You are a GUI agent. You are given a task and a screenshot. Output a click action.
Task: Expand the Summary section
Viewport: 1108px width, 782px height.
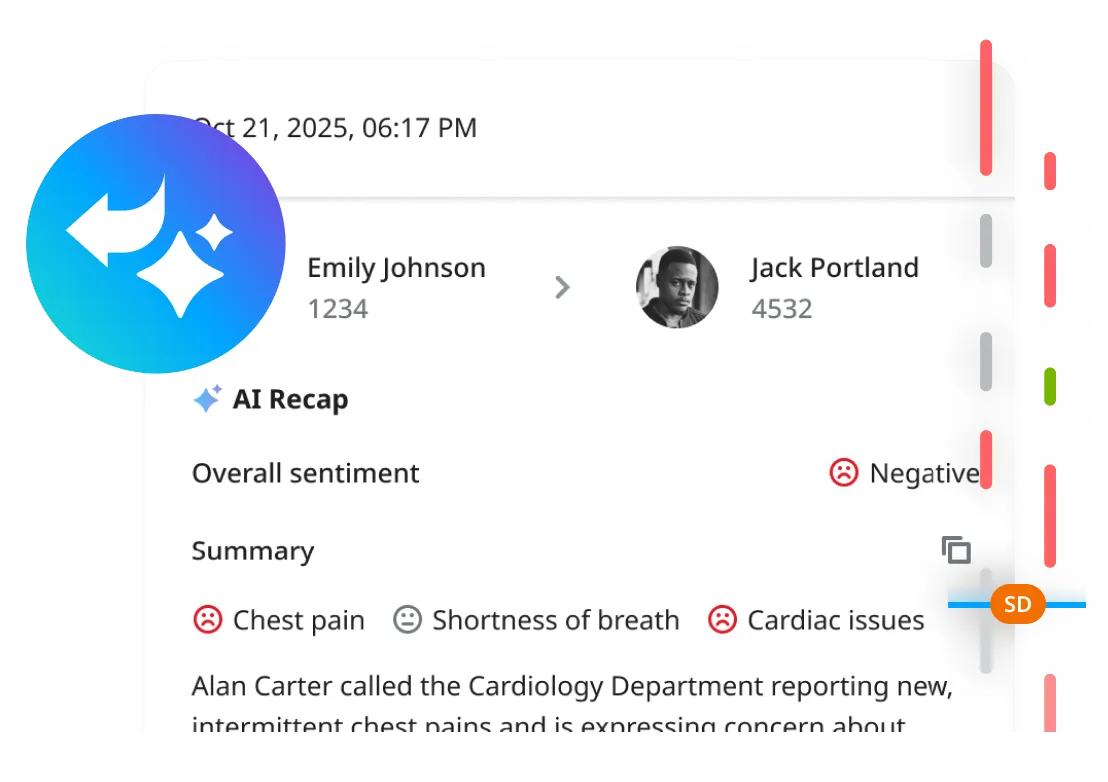[x=253, y=550]
